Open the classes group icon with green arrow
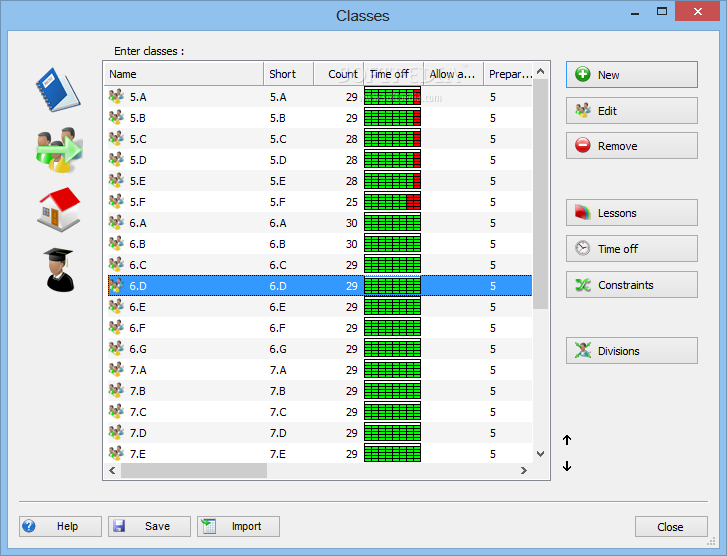 [59, 150]
